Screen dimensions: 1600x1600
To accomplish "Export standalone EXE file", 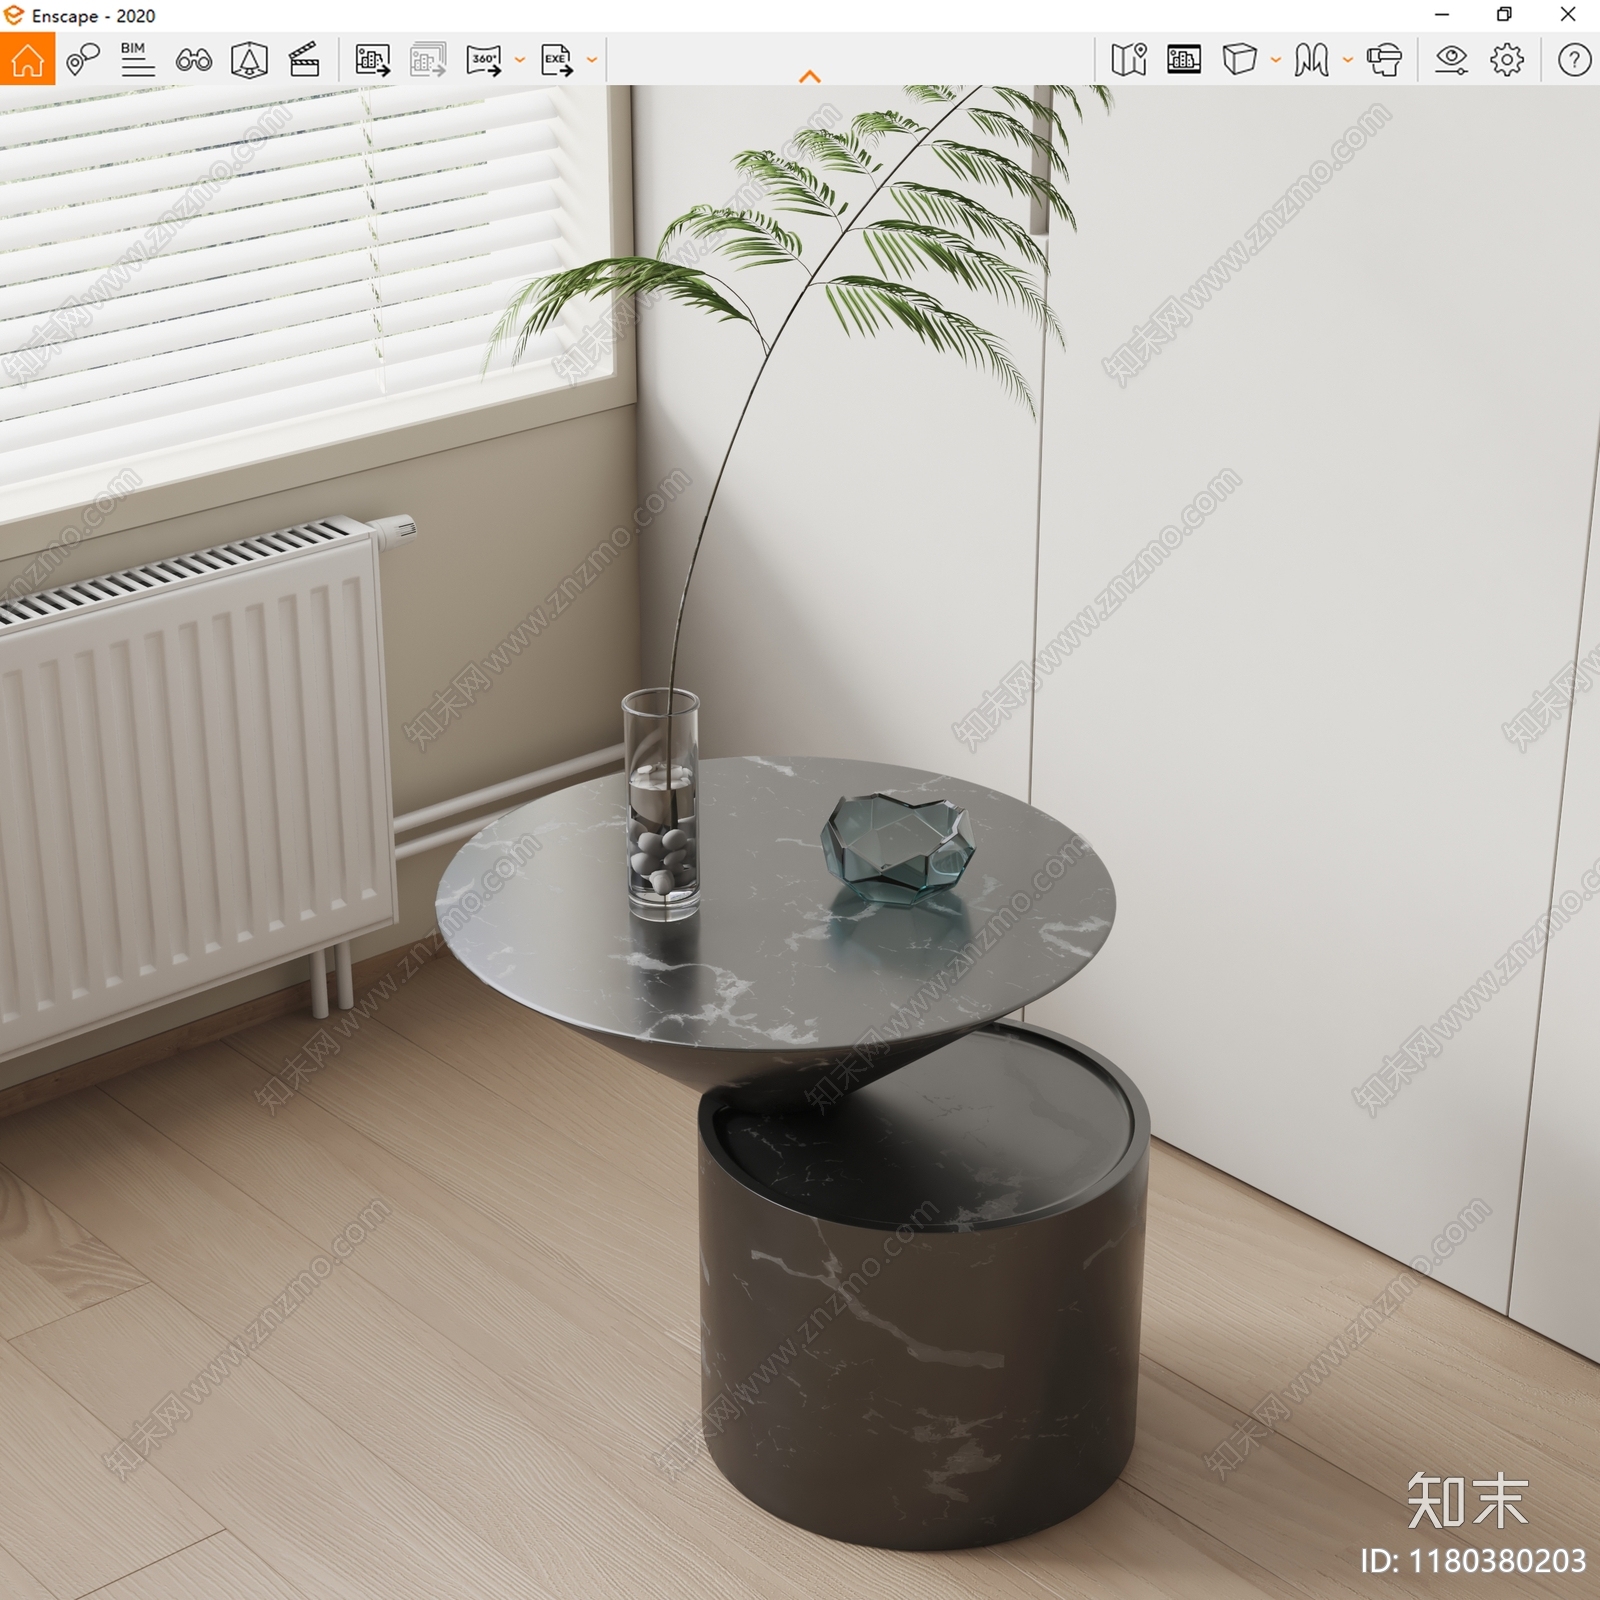I will [x=557, y=60].
